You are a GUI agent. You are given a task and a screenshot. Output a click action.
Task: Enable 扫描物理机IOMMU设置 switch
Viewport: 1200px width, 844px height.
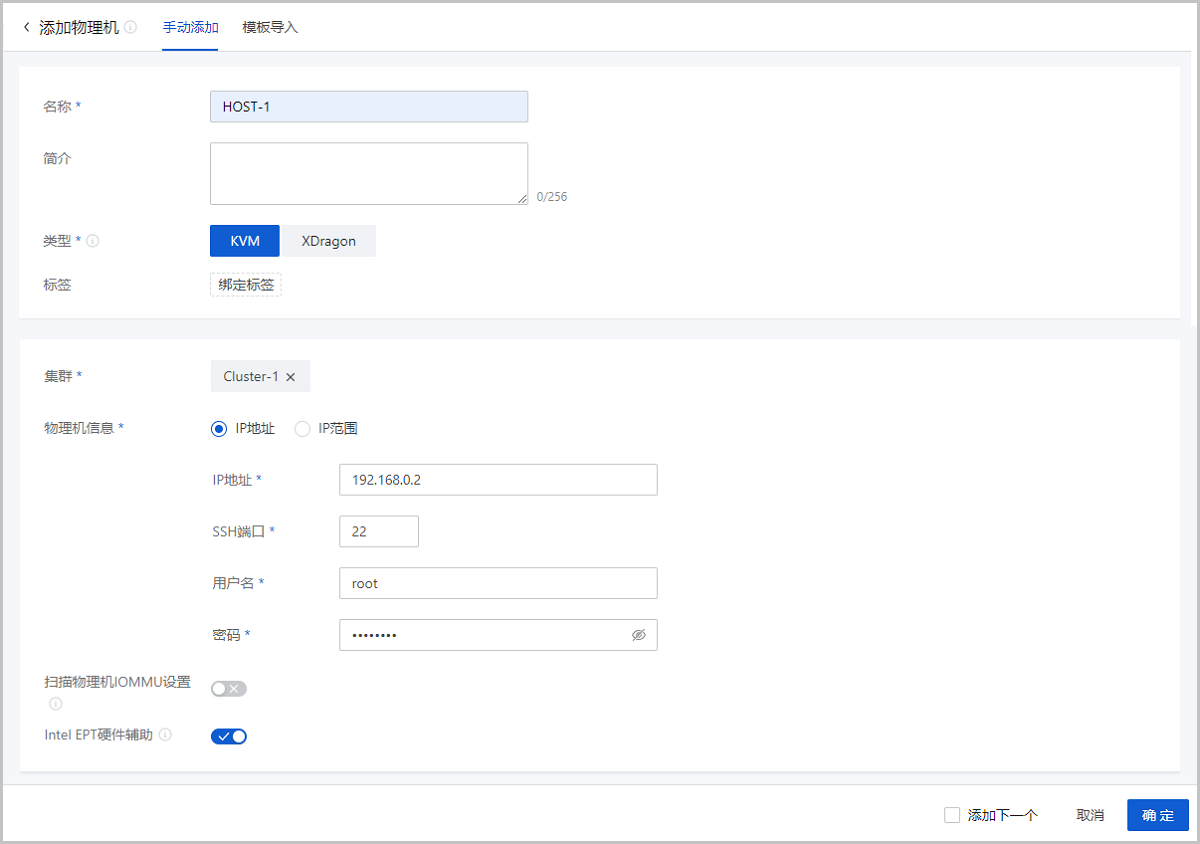tap(228, 688)
